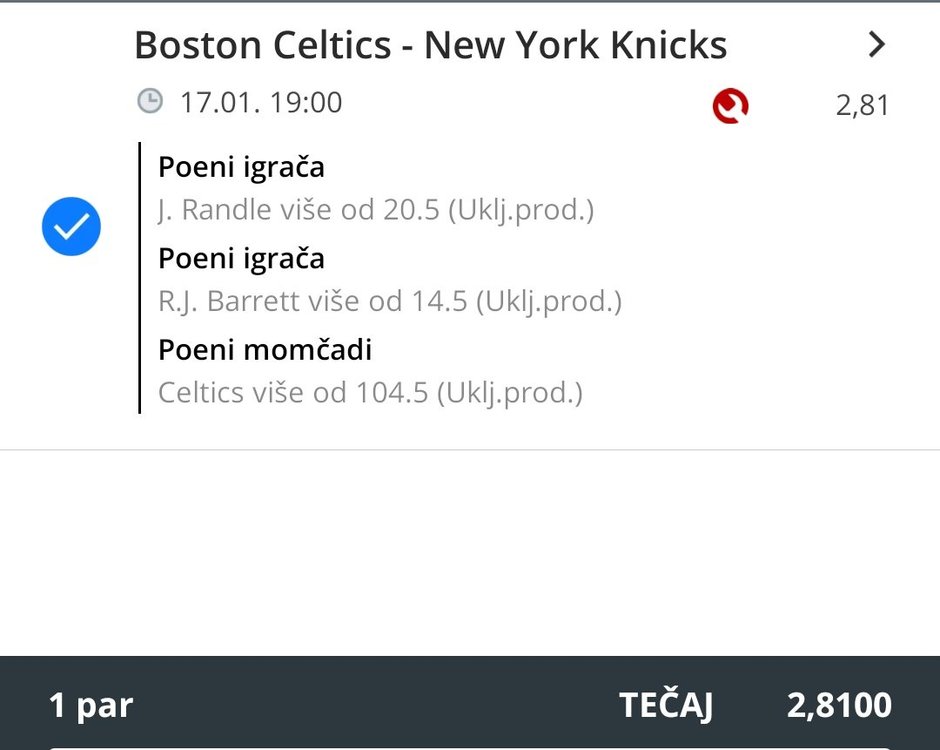Click the empty white area below the divider
This screenshot has height=750, width=940.
click(x=470, y=550)
